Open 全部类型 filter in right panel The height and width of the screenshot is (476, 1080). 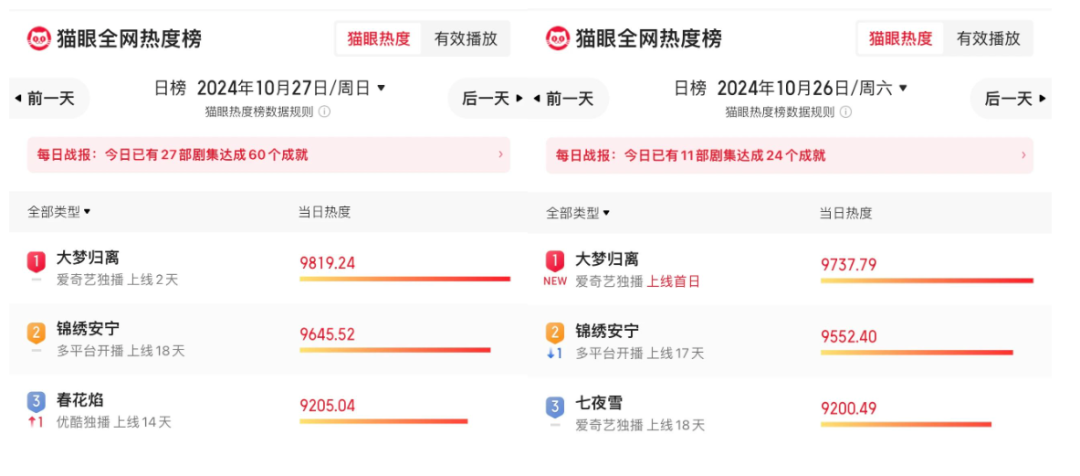tap(579, 213)
